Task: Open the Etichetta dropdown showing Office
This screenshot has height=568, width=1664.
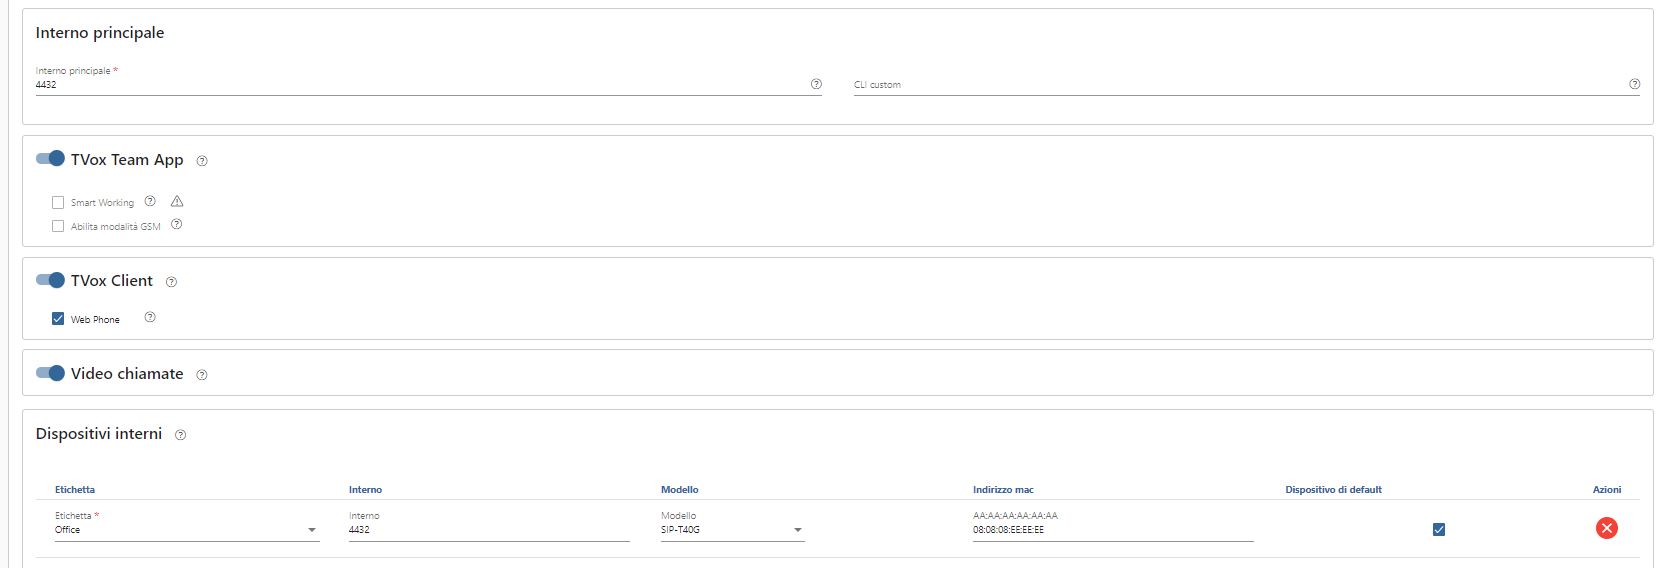Action: tap(187, 530)
